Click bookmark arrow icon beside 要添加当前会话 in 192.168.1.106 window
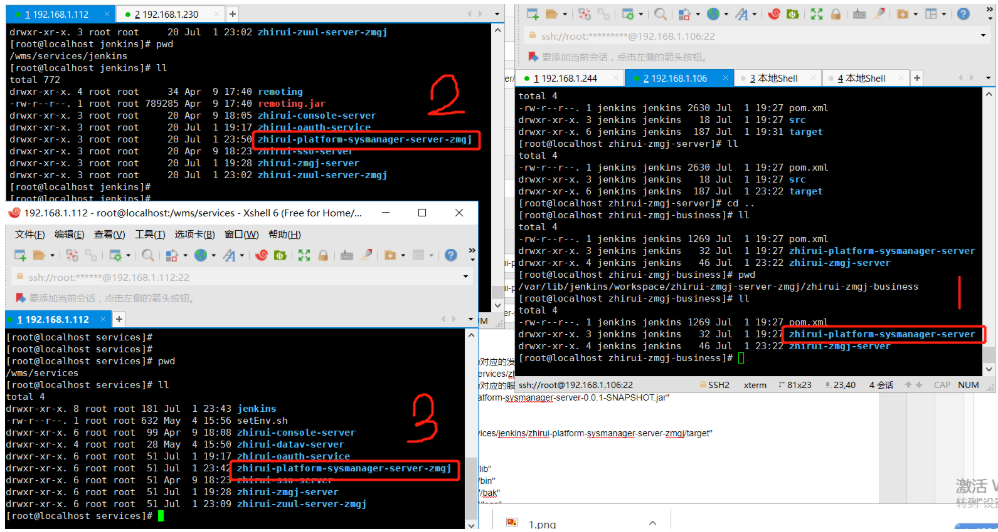Image resolution: width=998 pixels, height=532 pixels. (533, 57)
